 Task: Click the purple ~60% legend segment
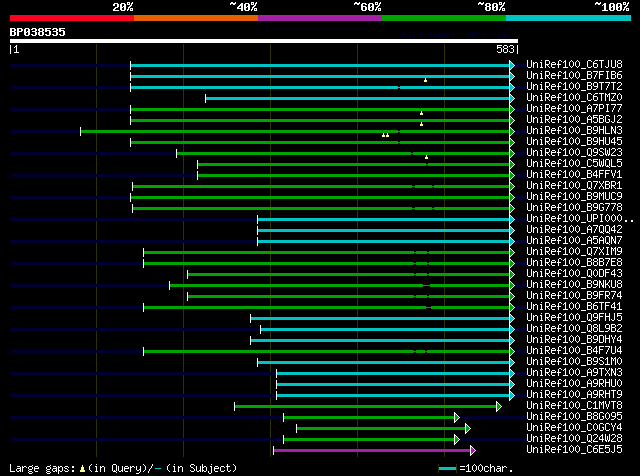(x=320, y=18)
